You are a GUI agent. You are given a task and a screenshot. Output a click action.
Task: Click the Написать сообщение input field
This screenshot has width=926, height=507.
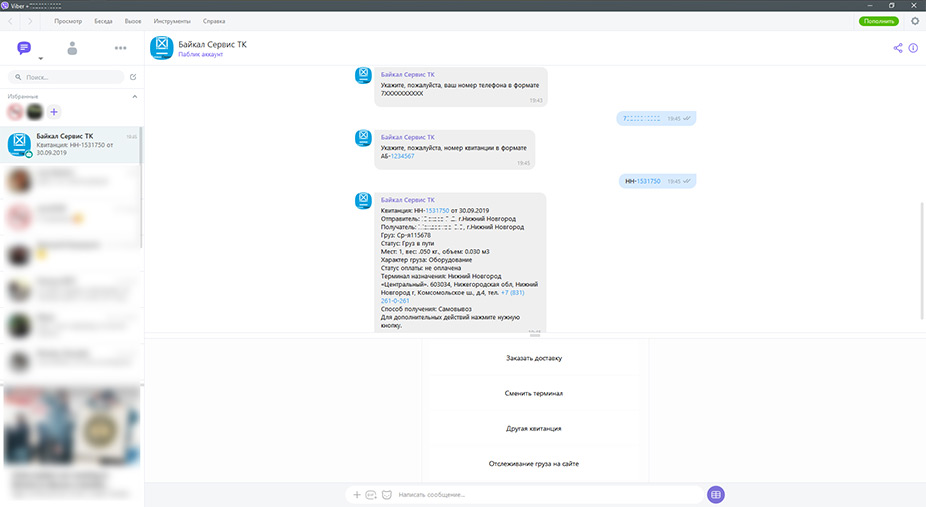540,495
